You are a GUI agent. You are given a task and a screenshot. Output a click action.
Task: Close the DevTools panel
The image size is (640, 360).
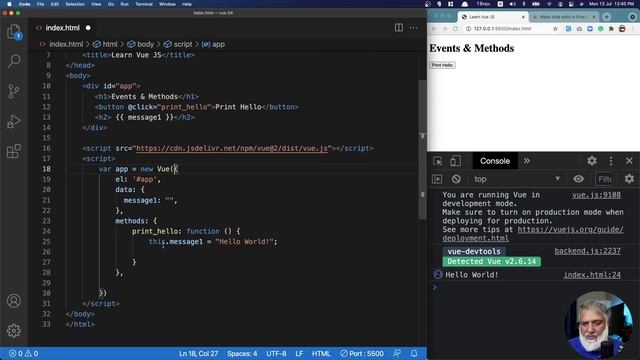click(629, 161)
